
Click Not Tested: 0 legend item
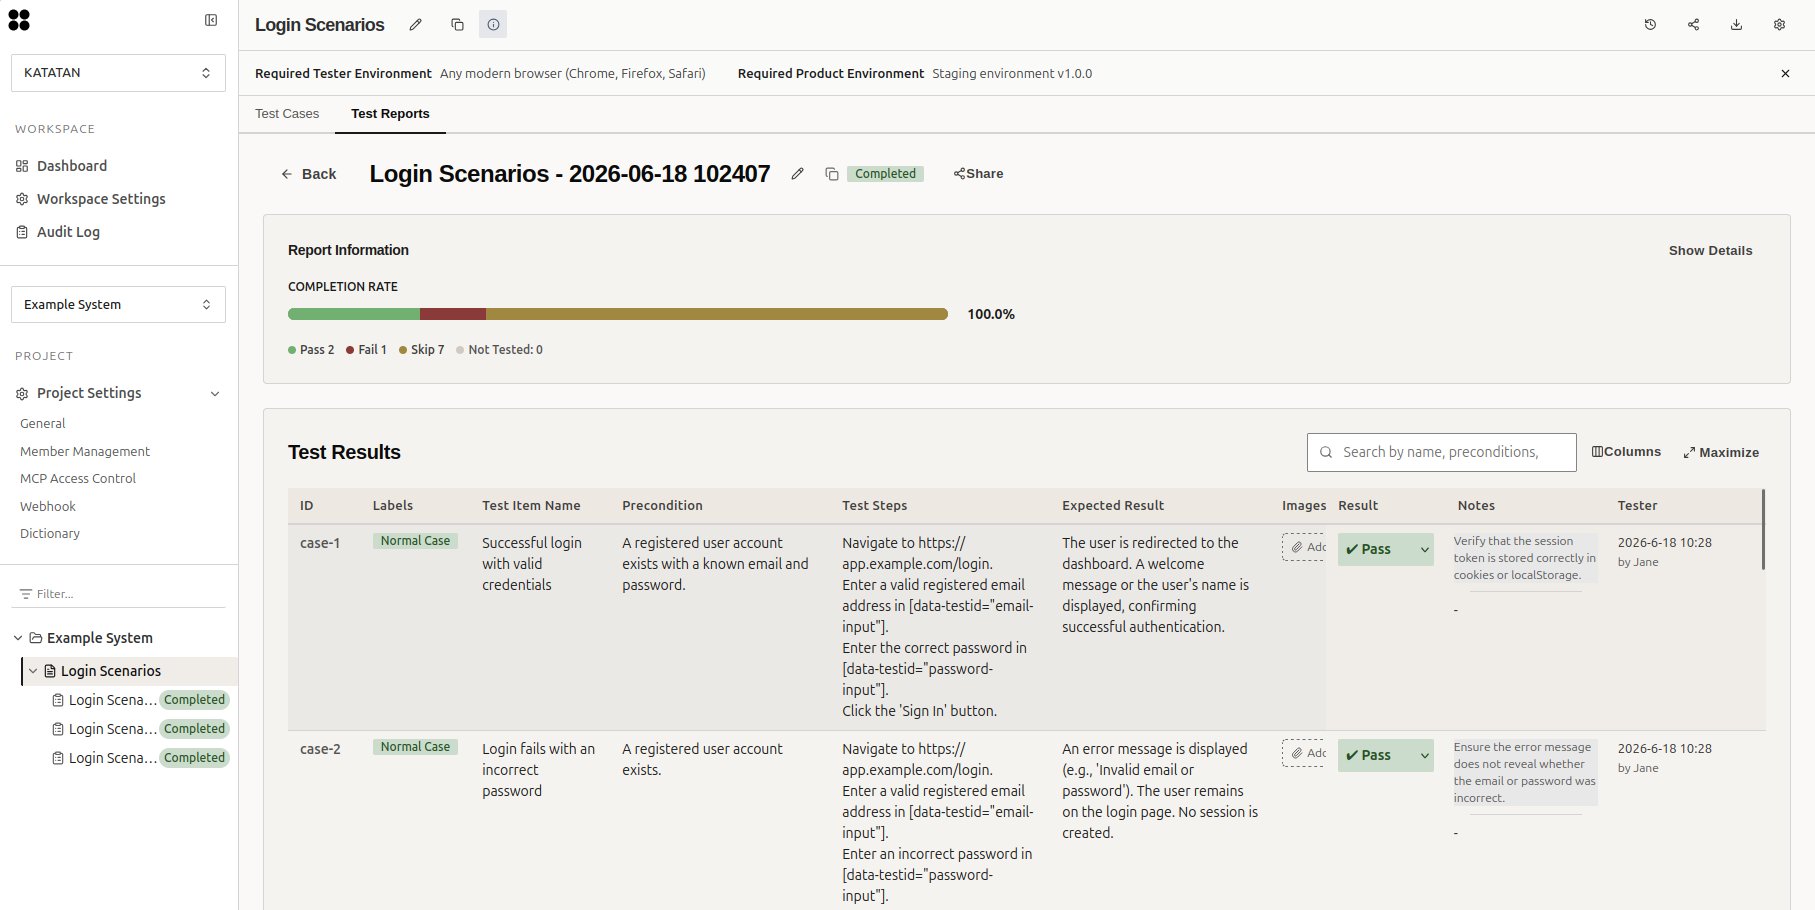pyautogui.click(x=500, y=350)
